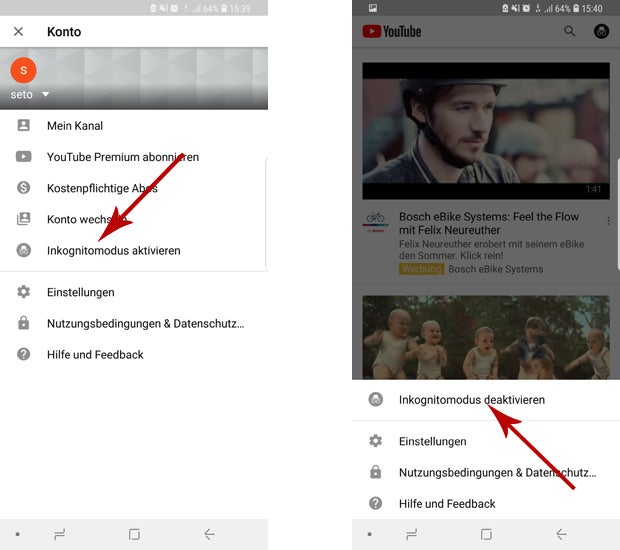Open Einstellungen in the Konto screen

click(81, 292)
